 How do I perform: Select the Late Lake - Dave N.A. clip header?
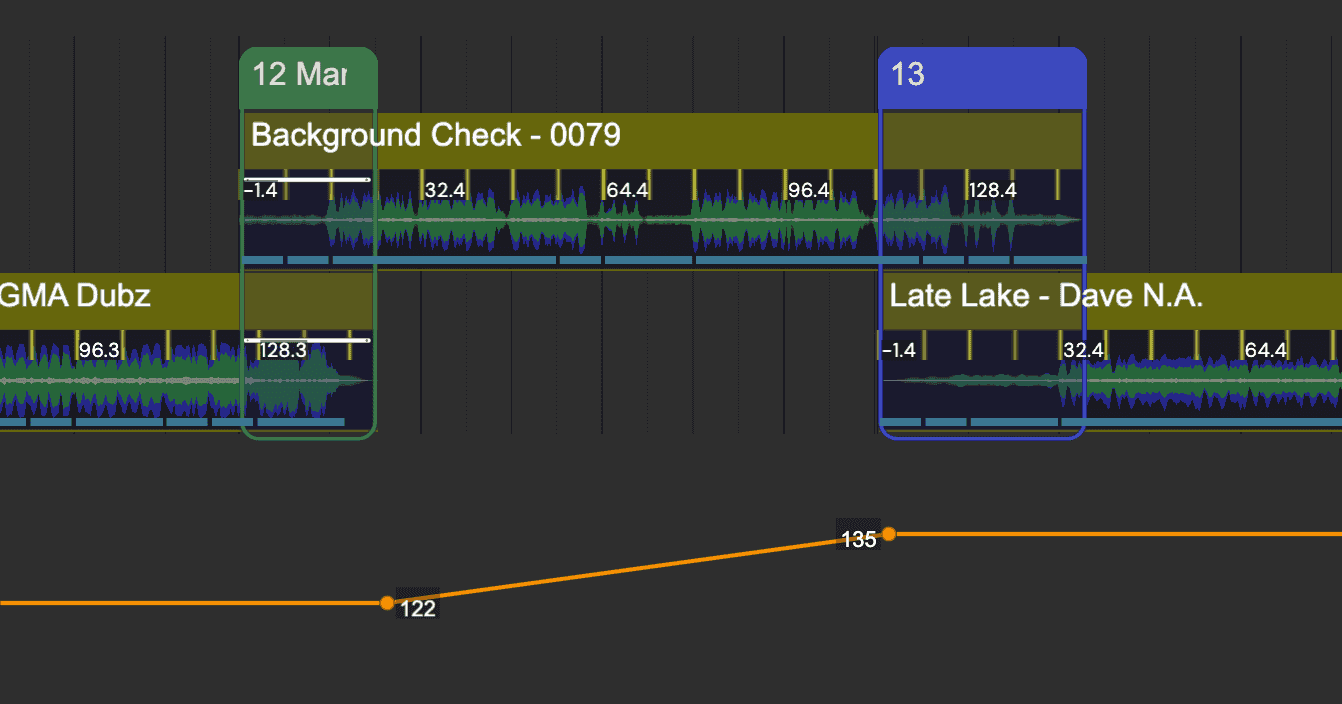pos(1047,296)
